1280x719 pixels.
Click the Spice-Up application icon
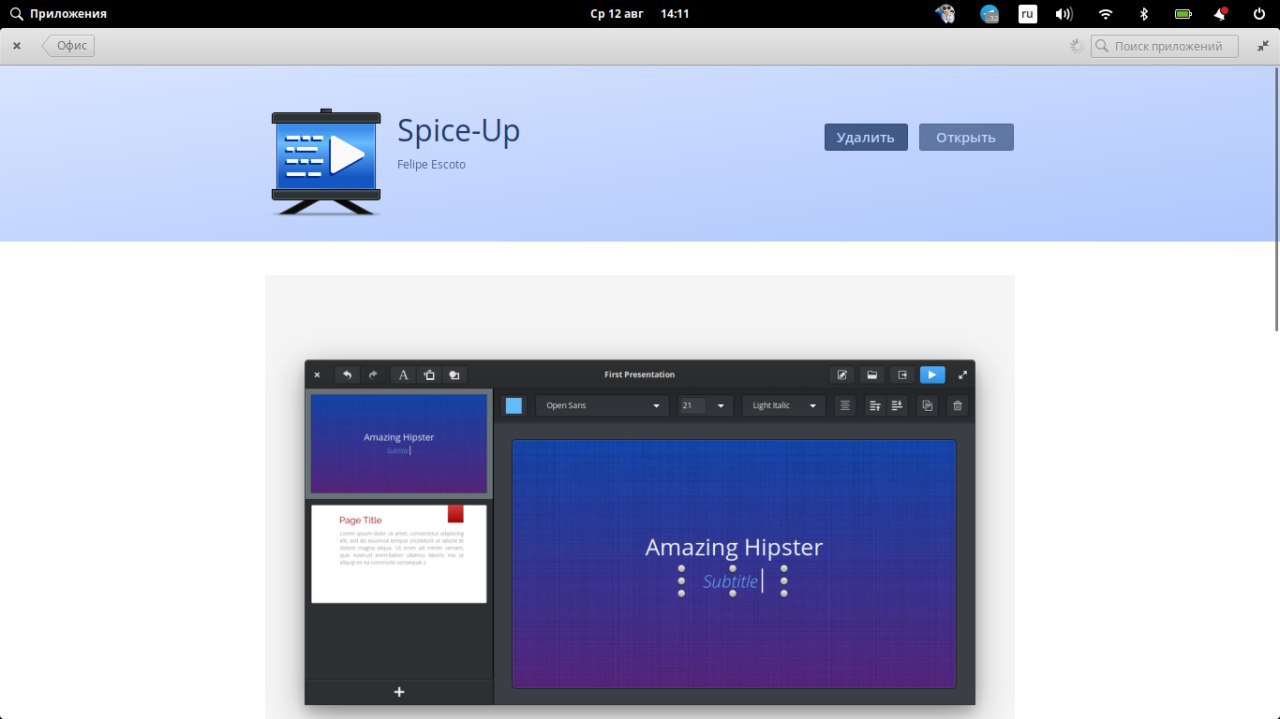coord(326,162)
